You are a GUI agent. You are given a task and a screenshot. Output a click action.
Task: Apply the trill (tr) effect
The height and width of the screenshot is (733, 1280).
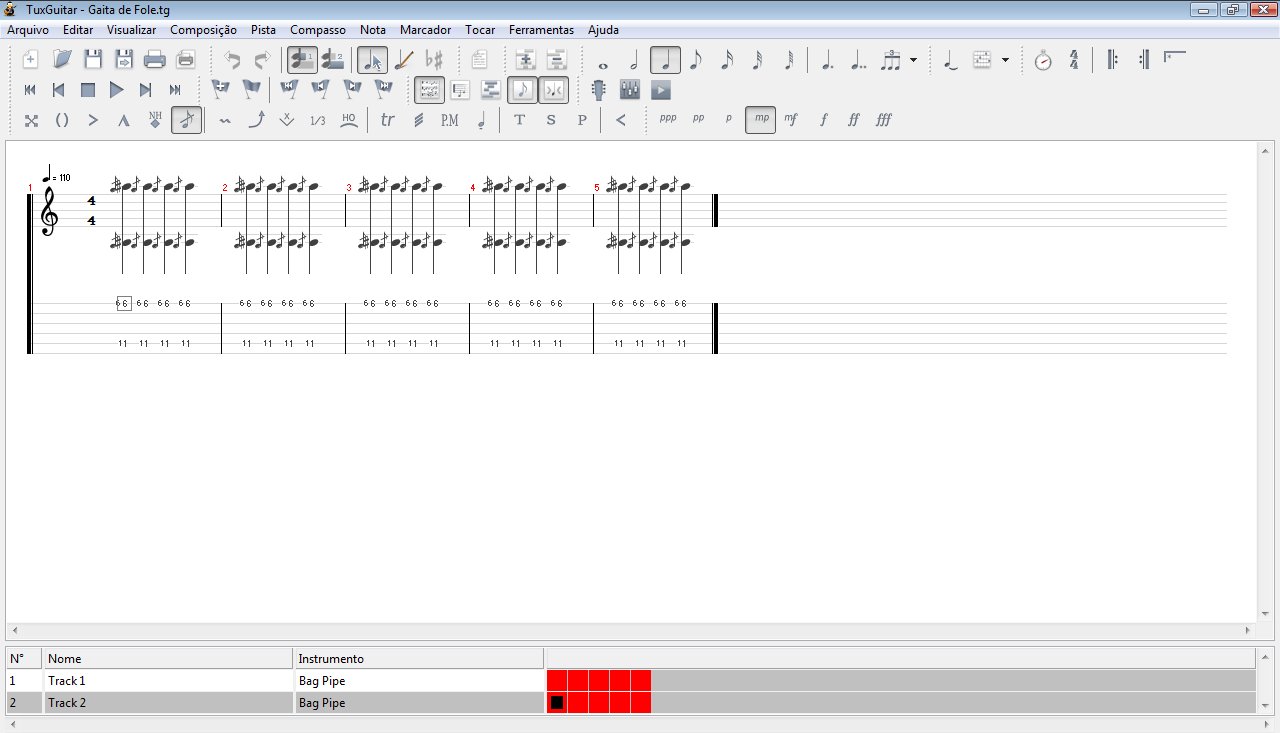point(388,120)
